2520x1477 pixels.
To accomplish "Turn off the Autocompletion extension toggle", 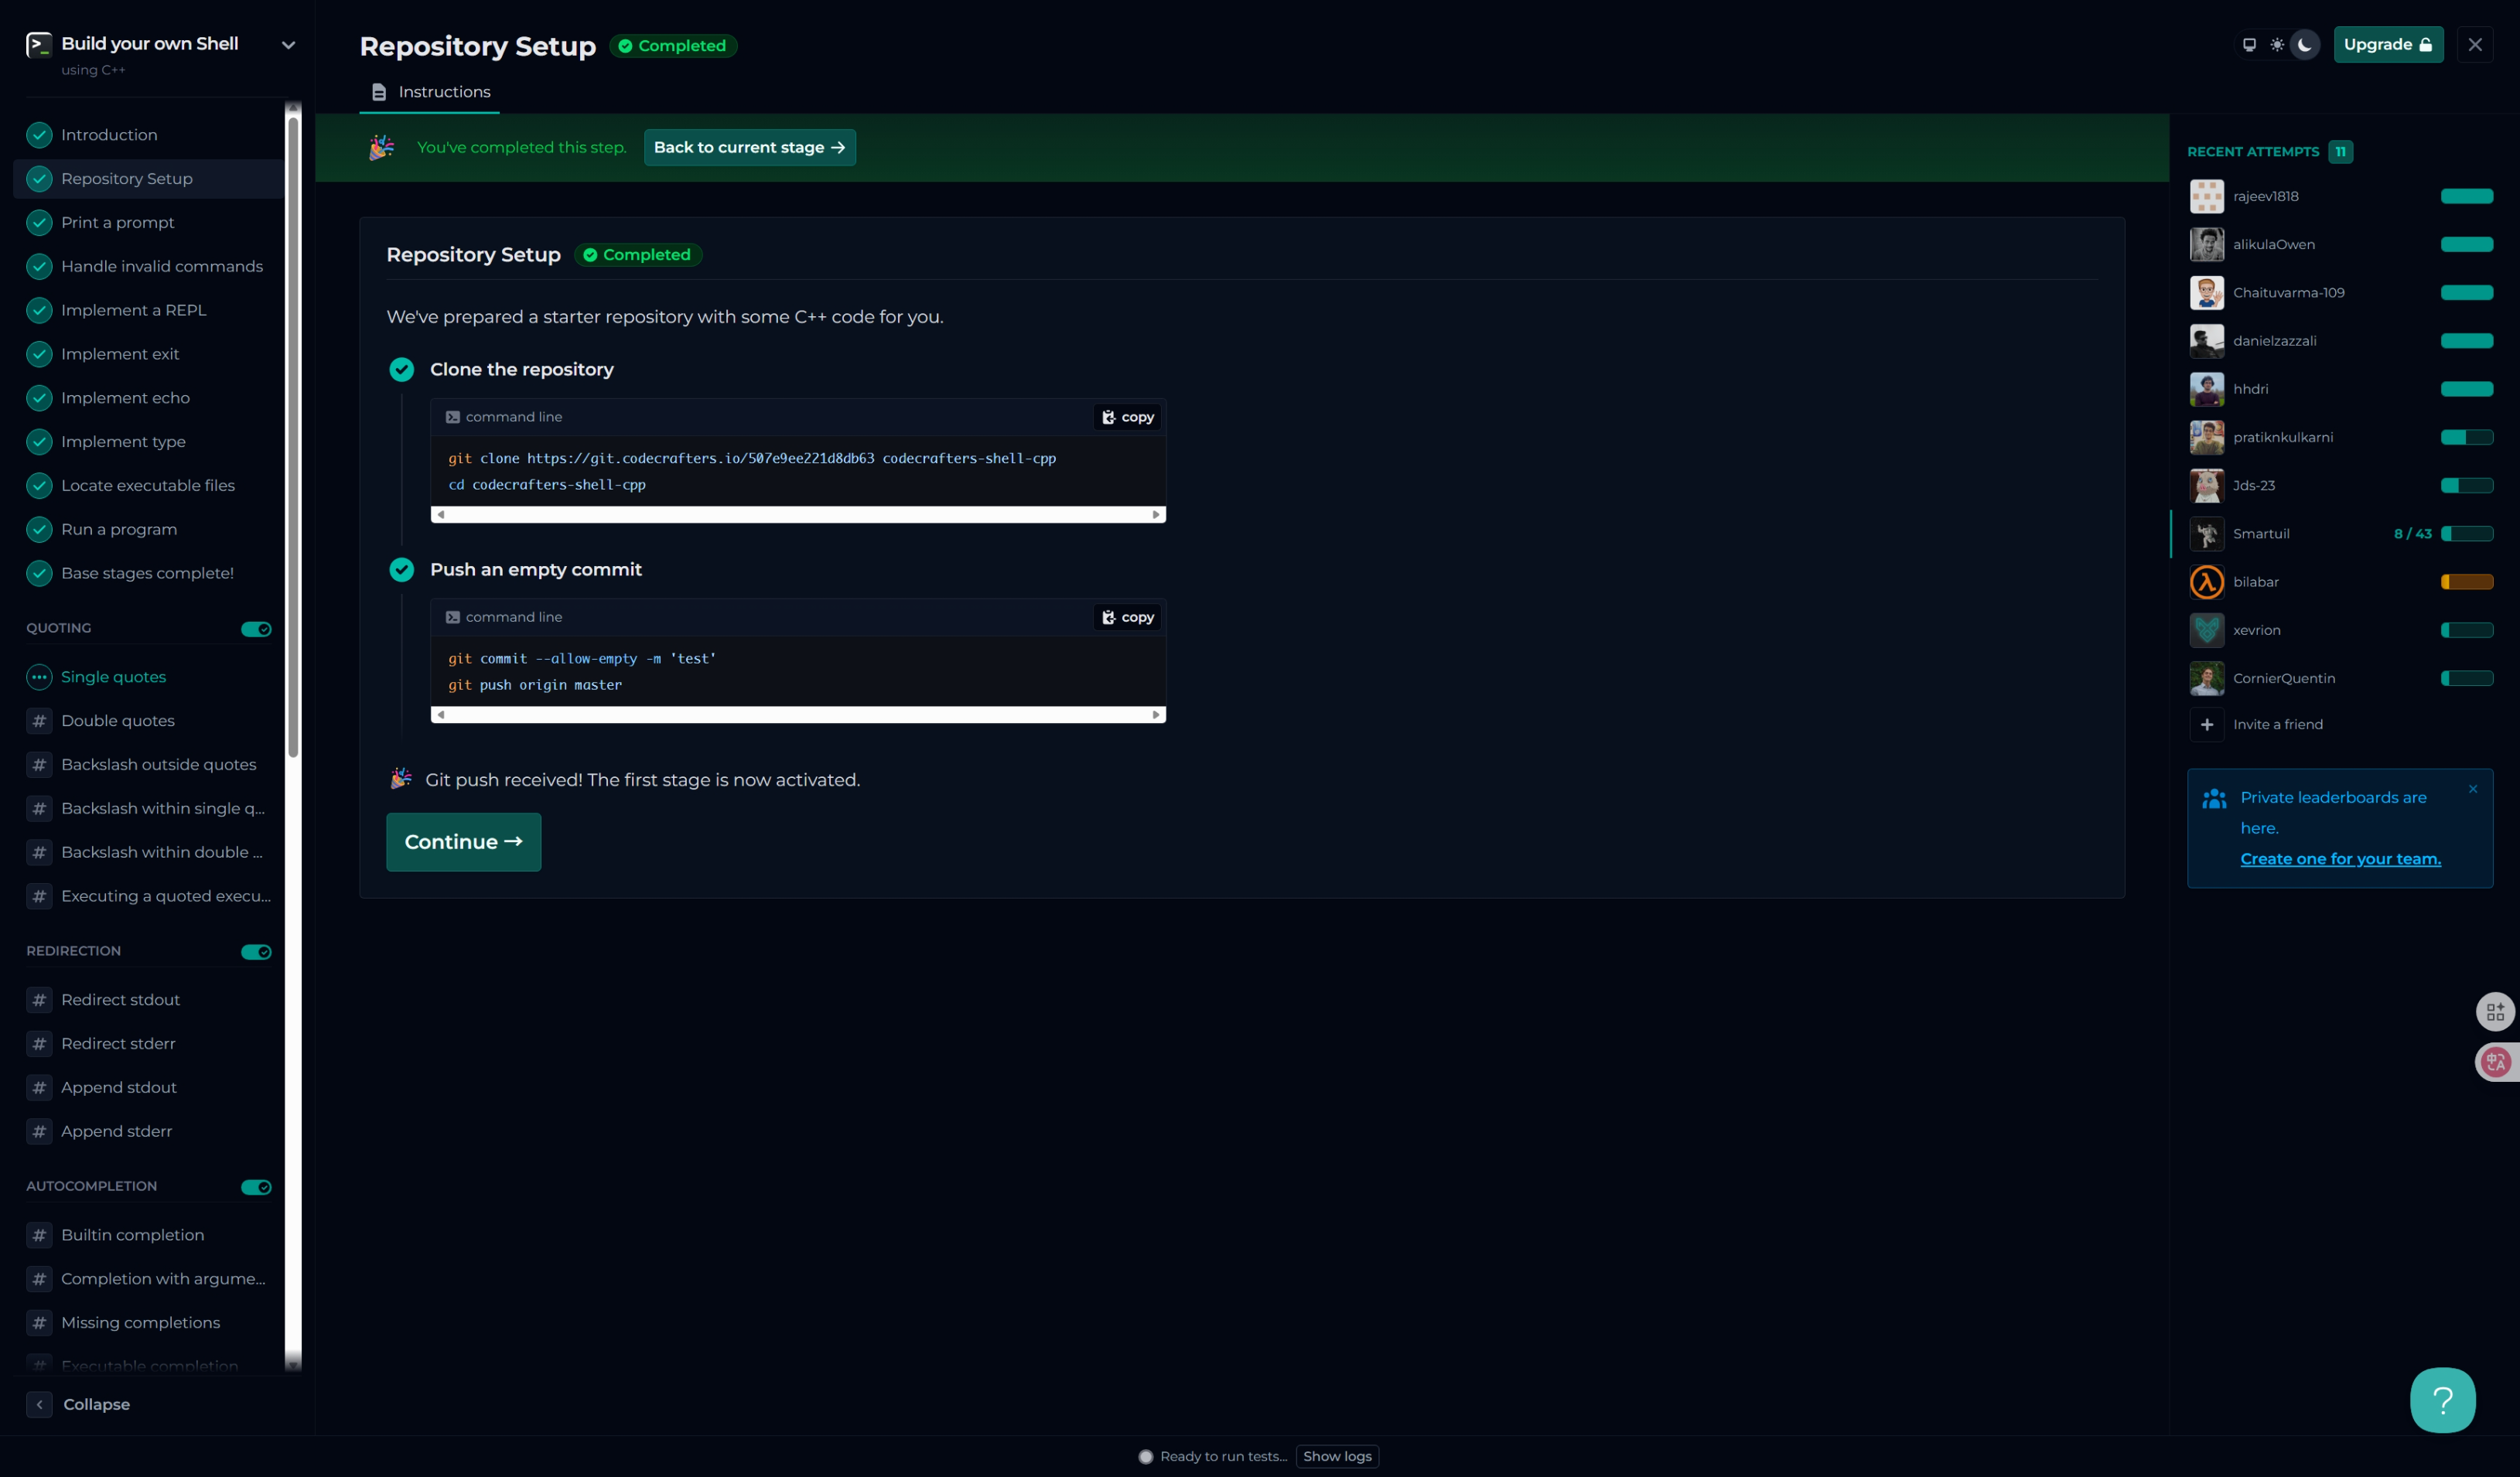I will [256, 1187].
